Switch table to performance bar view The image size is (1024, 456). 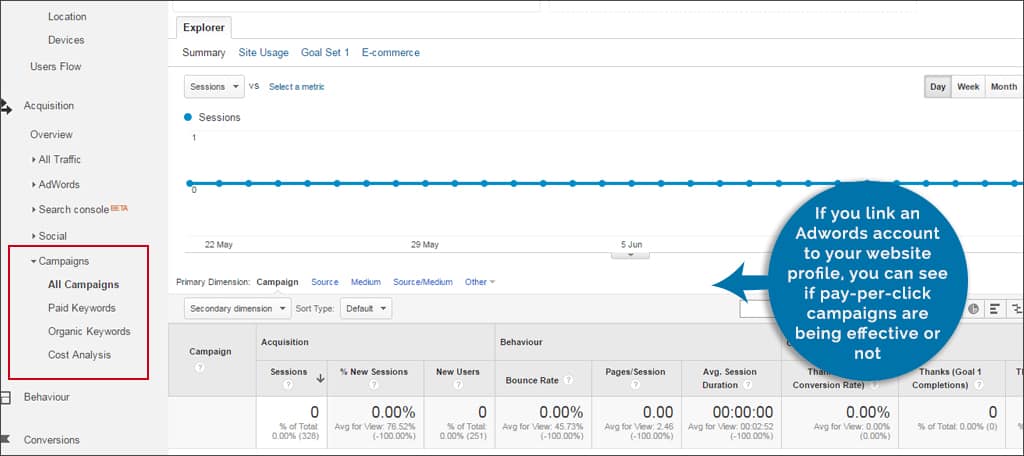(995, 309)
